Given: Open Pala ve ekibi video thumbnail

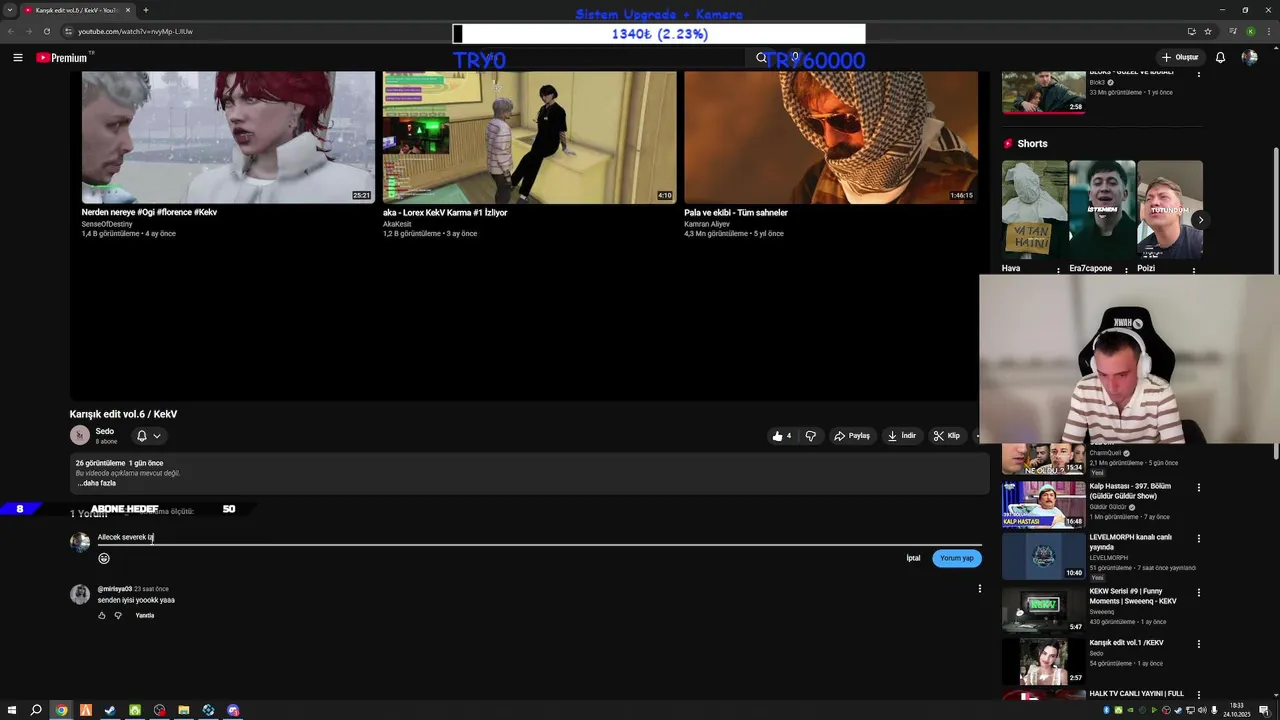Looking at the screenshot, I should [831, 137].
